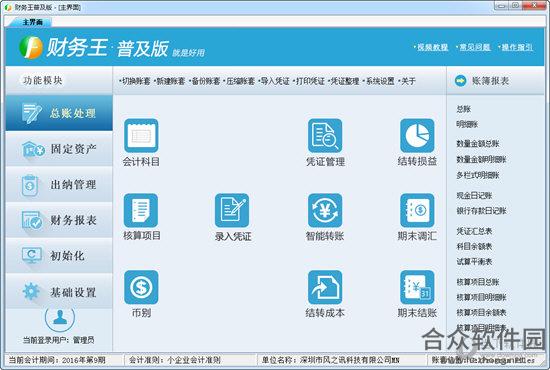
Task: Switch to the 主界面 tab
Action: [32, 22]
